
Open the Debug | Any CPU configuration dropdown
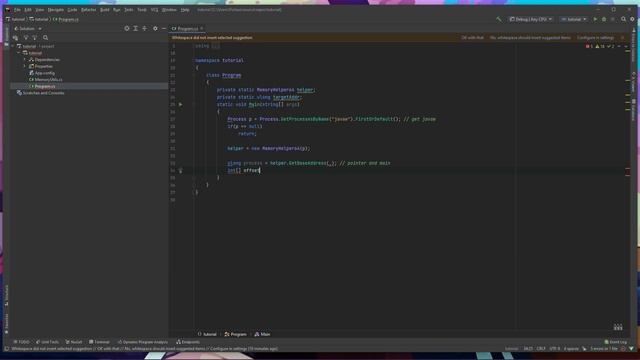click(531, 19)
